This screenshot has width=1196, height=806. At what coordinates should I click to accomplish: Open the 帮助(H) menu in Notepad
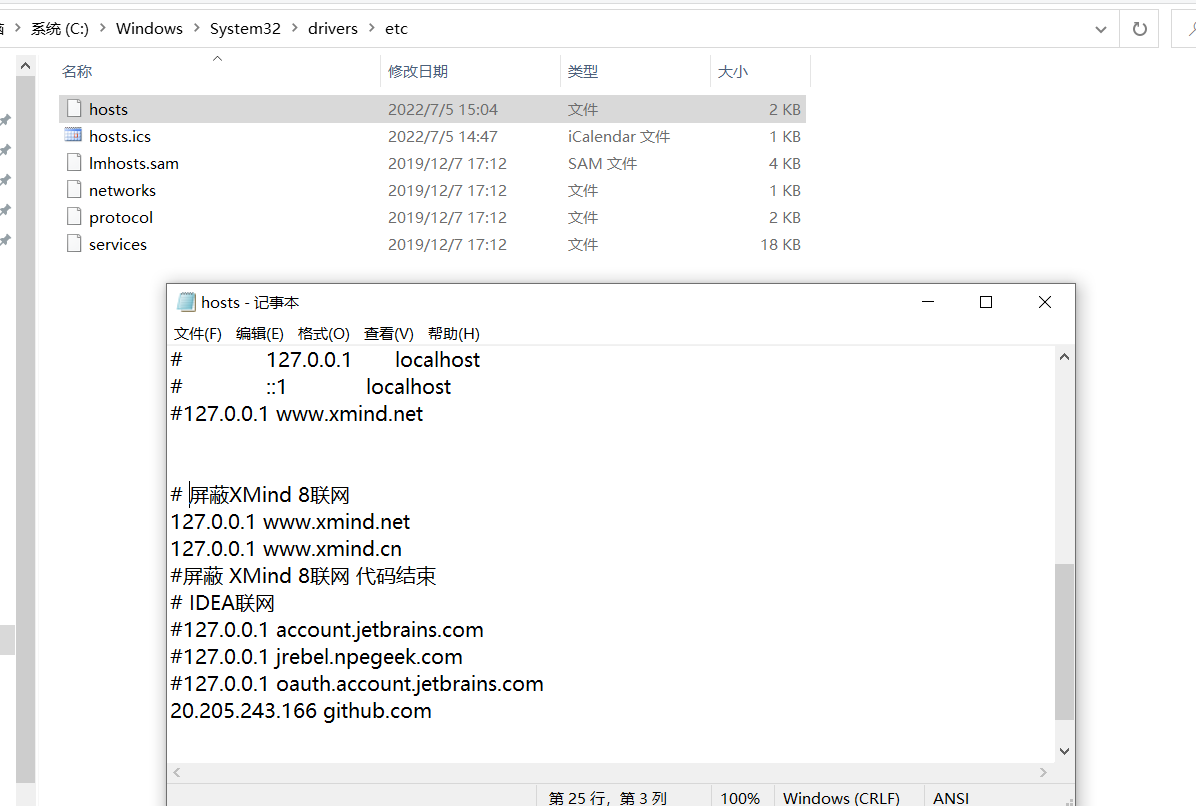point(454,333)
